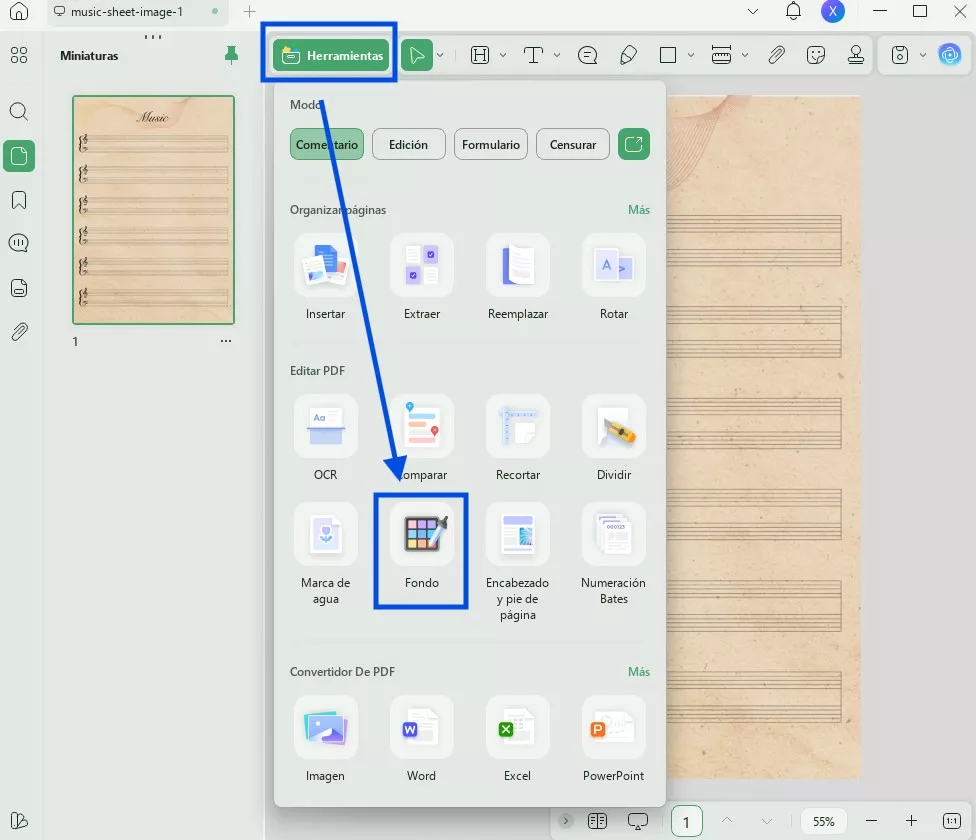Toggle the thumbnails panel sidebar icon
Viewport: 976px width, 840px height.
pos(19,156)
